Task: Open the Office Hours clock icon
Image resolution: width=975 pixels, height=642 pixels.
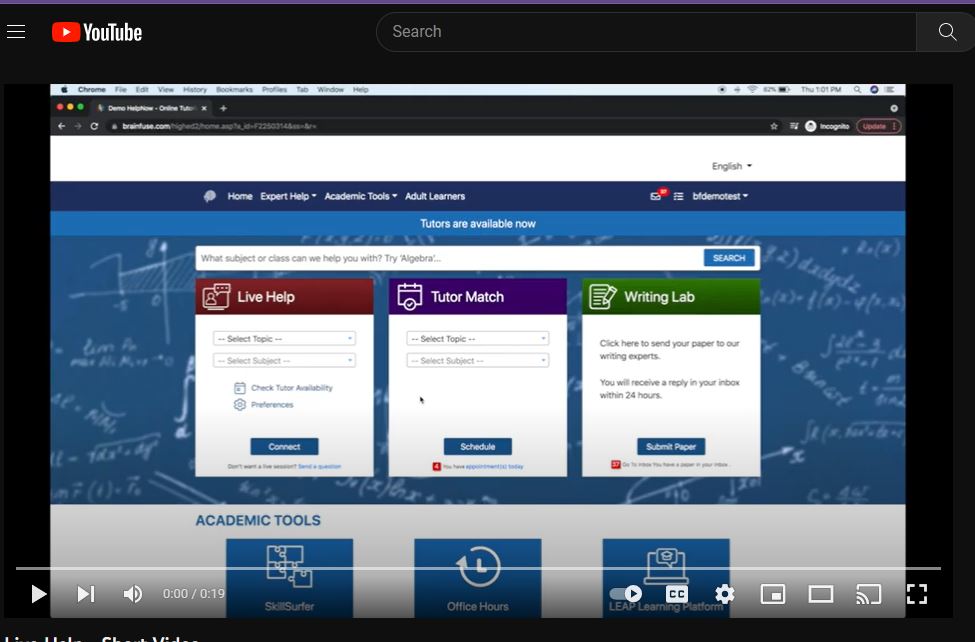Action: pos(477,563)
